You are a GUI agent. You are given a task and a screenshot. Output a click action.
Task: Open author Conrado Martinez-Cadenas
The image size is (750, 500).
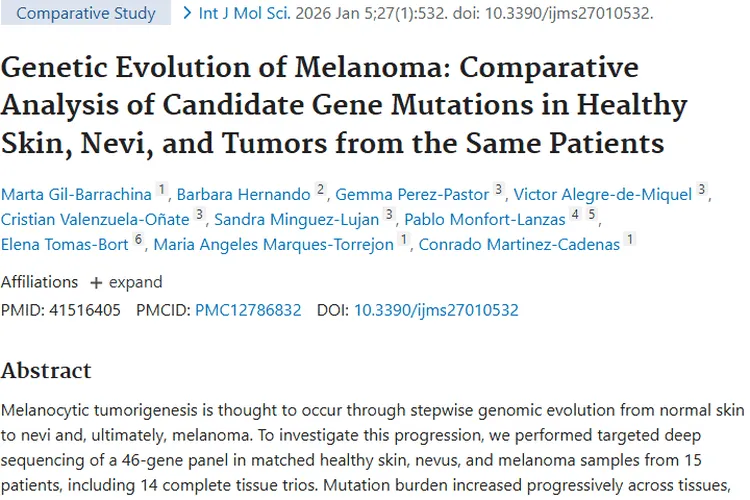(x=520, y=243)
